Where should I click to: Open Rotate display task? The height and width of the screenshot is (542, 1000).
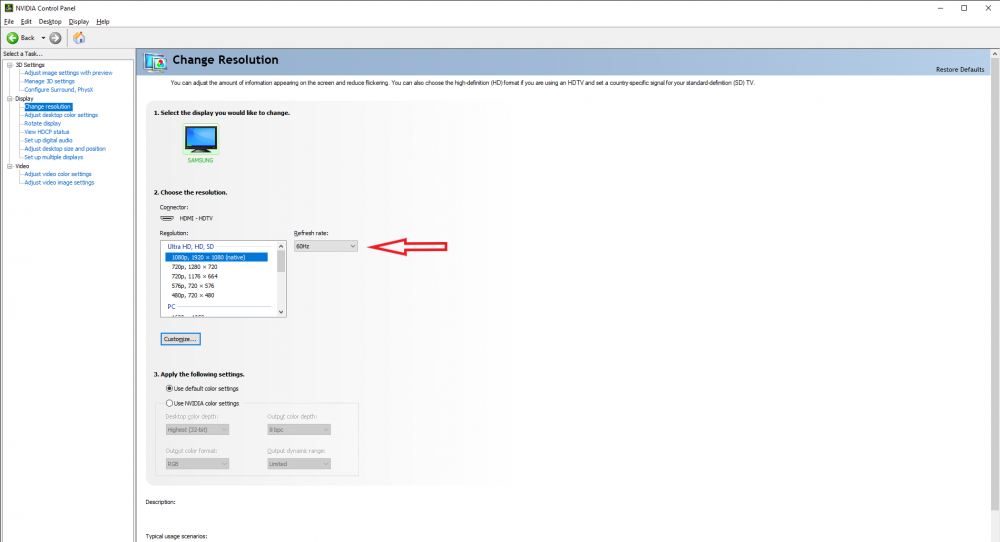43,124
